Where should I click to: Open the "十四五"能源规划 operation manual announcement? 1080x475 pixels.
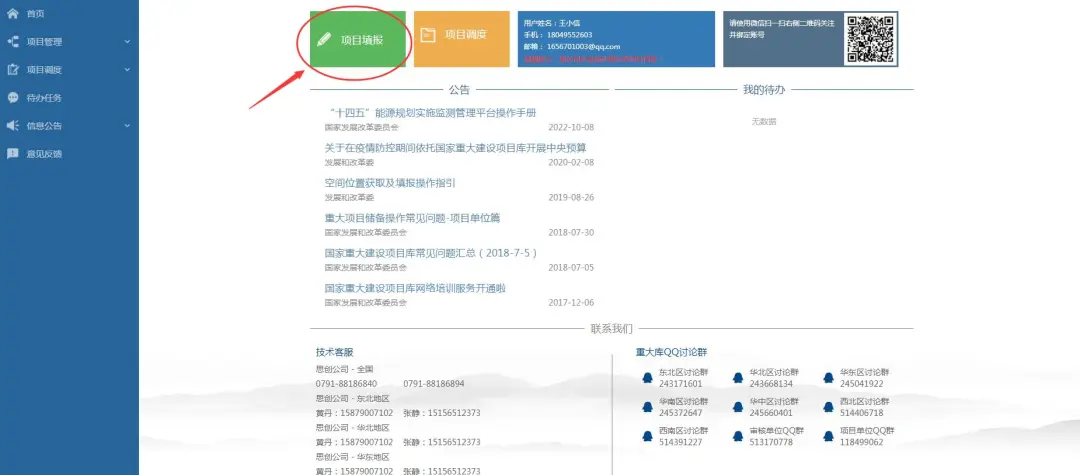[x=432, y=113]
